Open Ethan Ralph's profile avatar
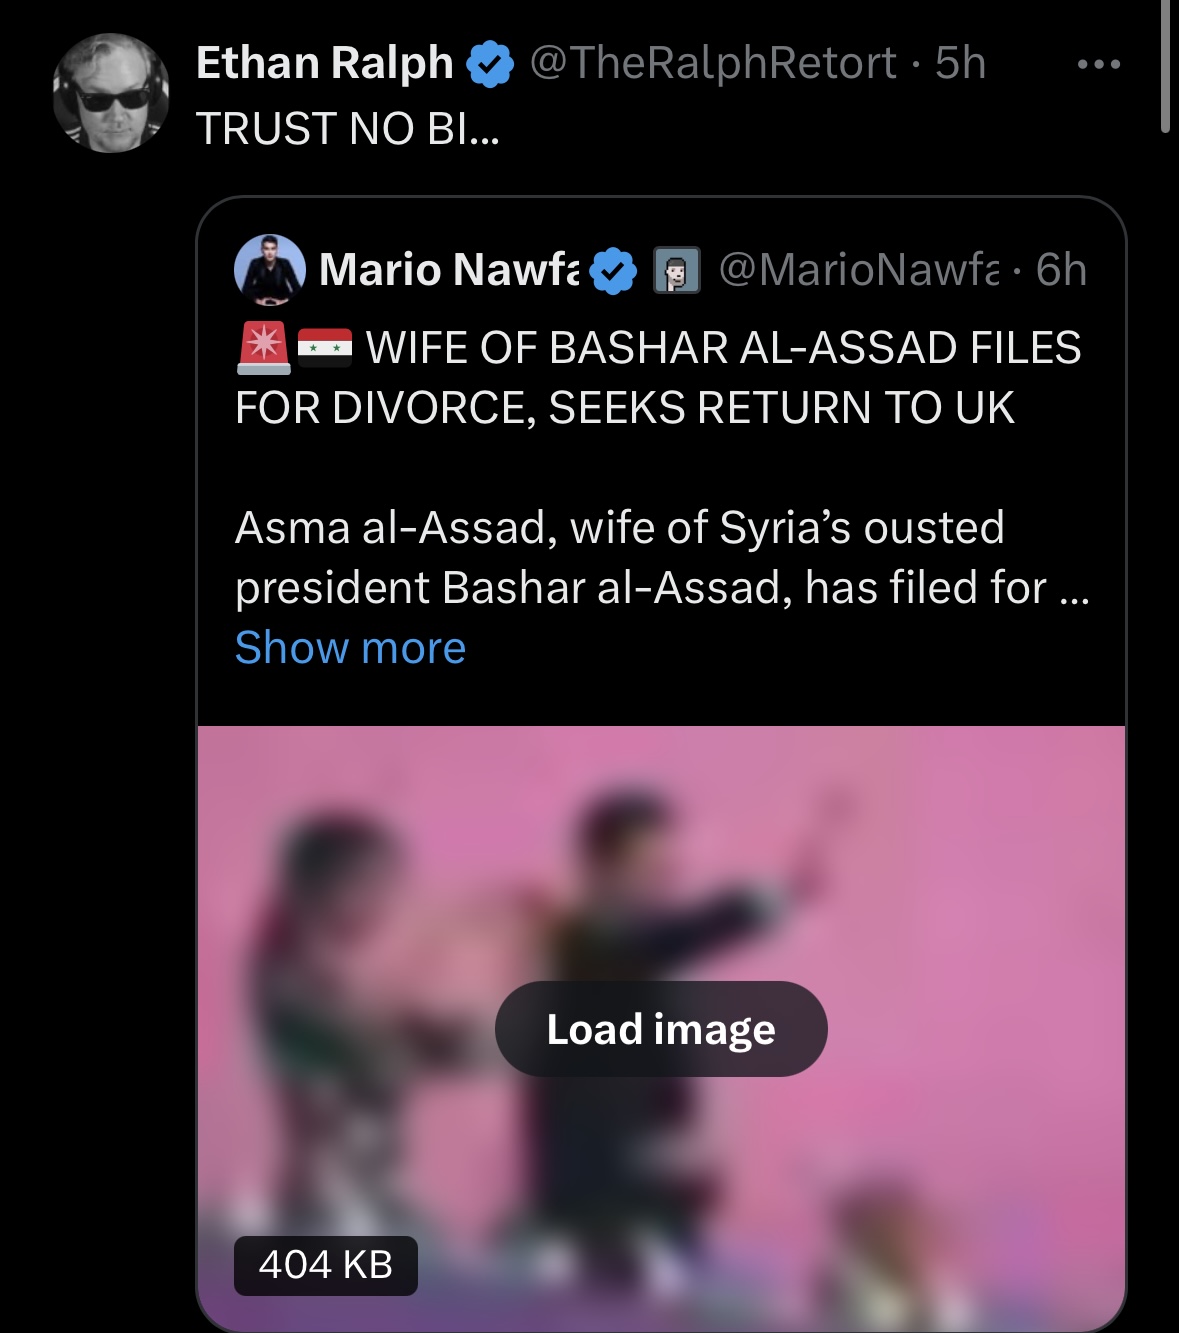1179x1333 pixels. coord(110,93)
